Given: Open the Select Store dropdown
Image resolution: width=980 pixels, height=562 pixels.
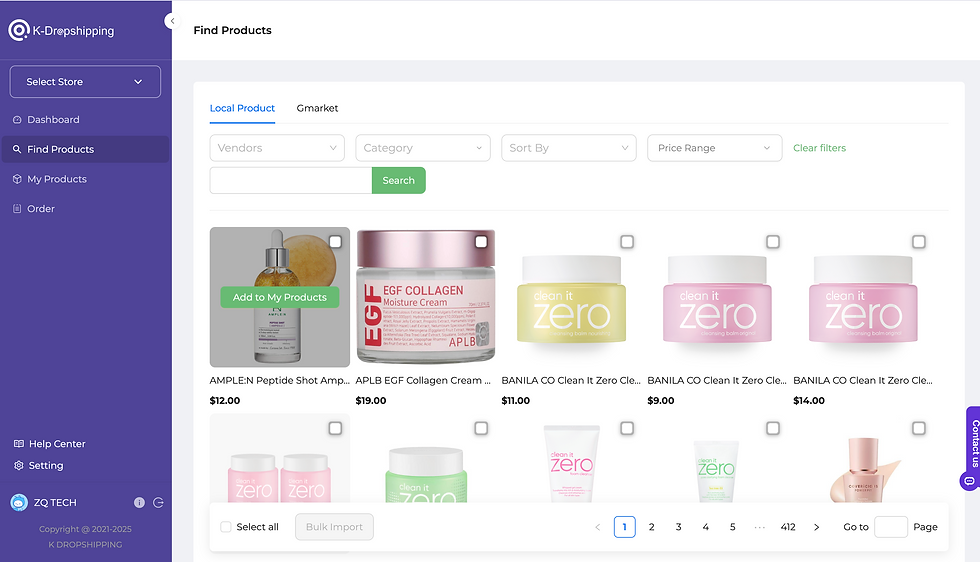Looking at the screenshot, I should click(x=85, y=82).
